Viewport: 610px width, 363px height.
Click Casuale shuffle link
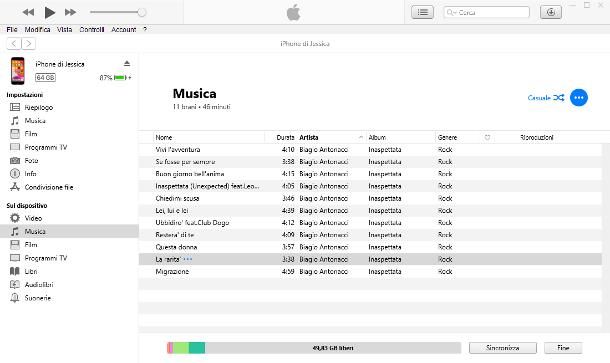(x=546, y=98)
